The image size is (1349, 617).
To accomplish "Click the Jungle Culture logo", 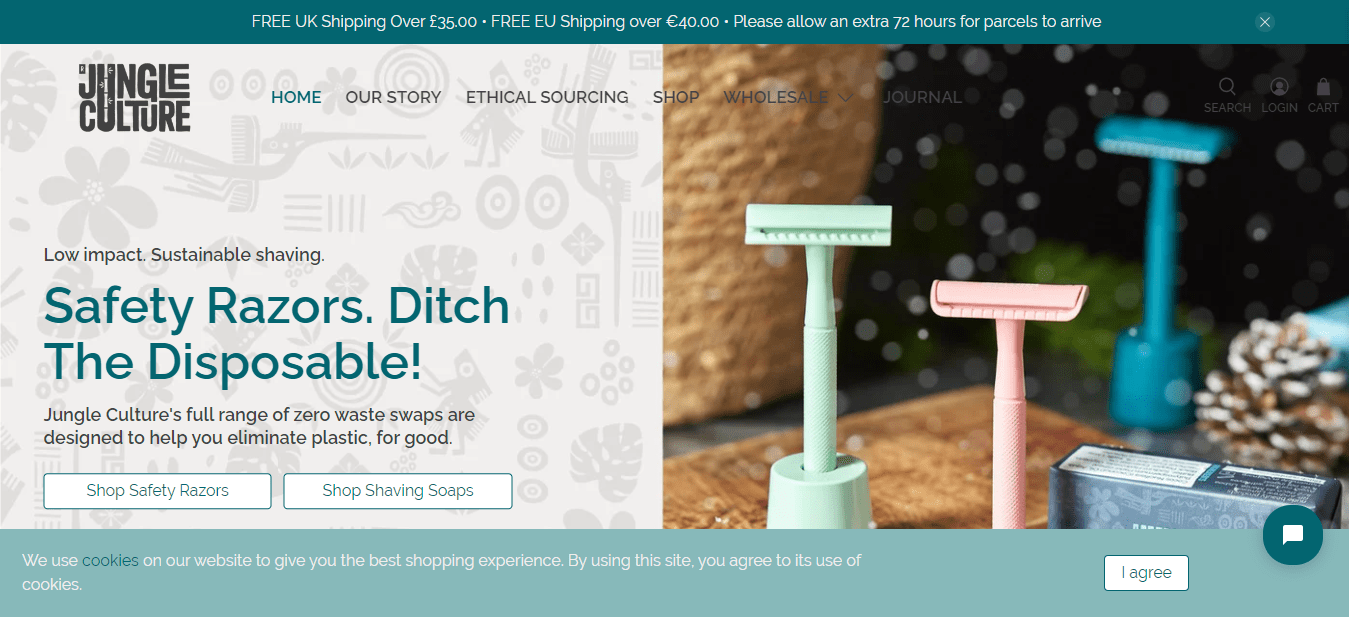I will (135, 97).
